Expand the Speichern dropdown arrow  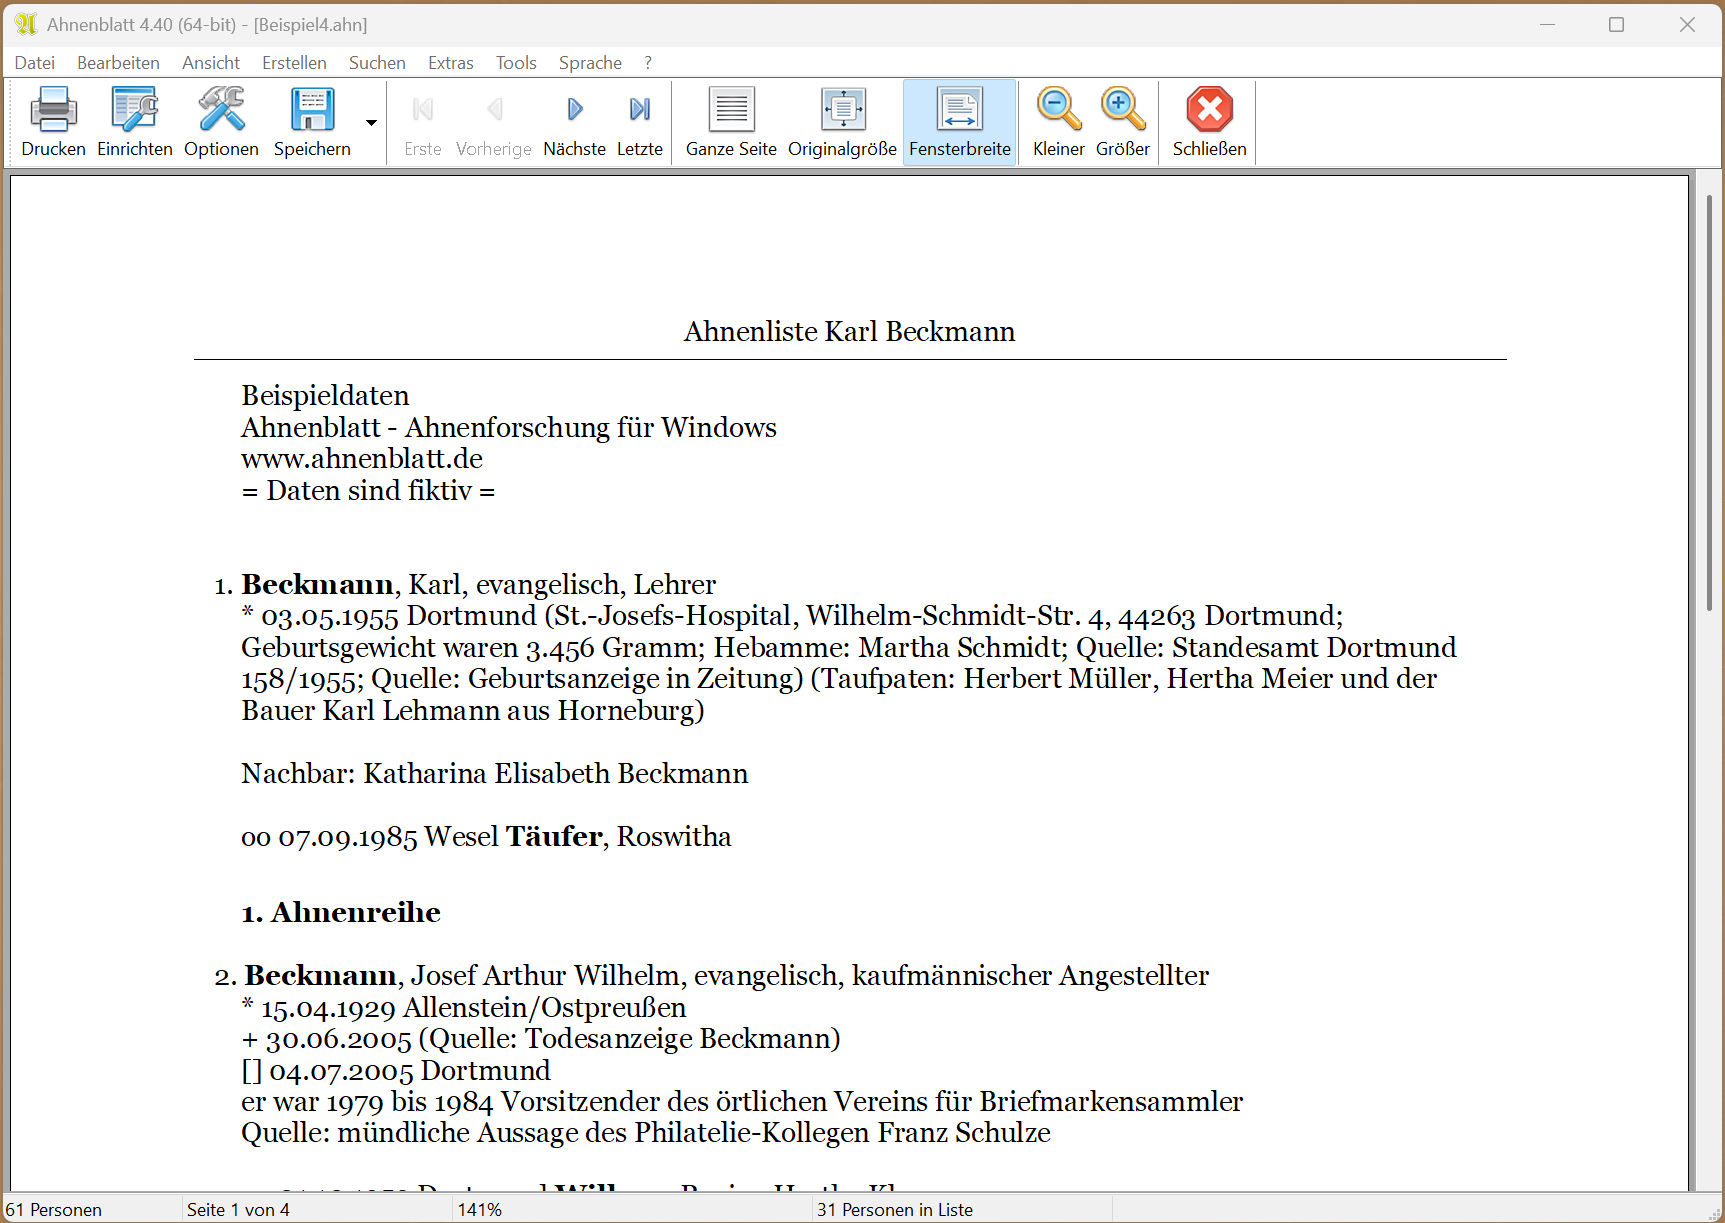[x=371, y=123]
